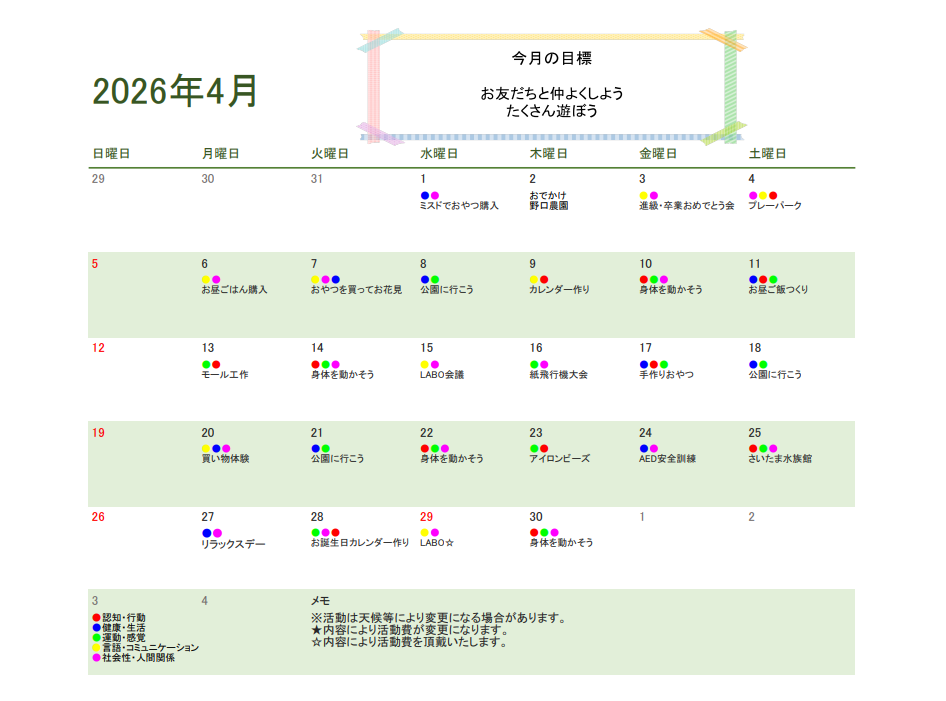Click the 日曜日 column header
This screenshot has width=946, height=701.
coord(111,154)
